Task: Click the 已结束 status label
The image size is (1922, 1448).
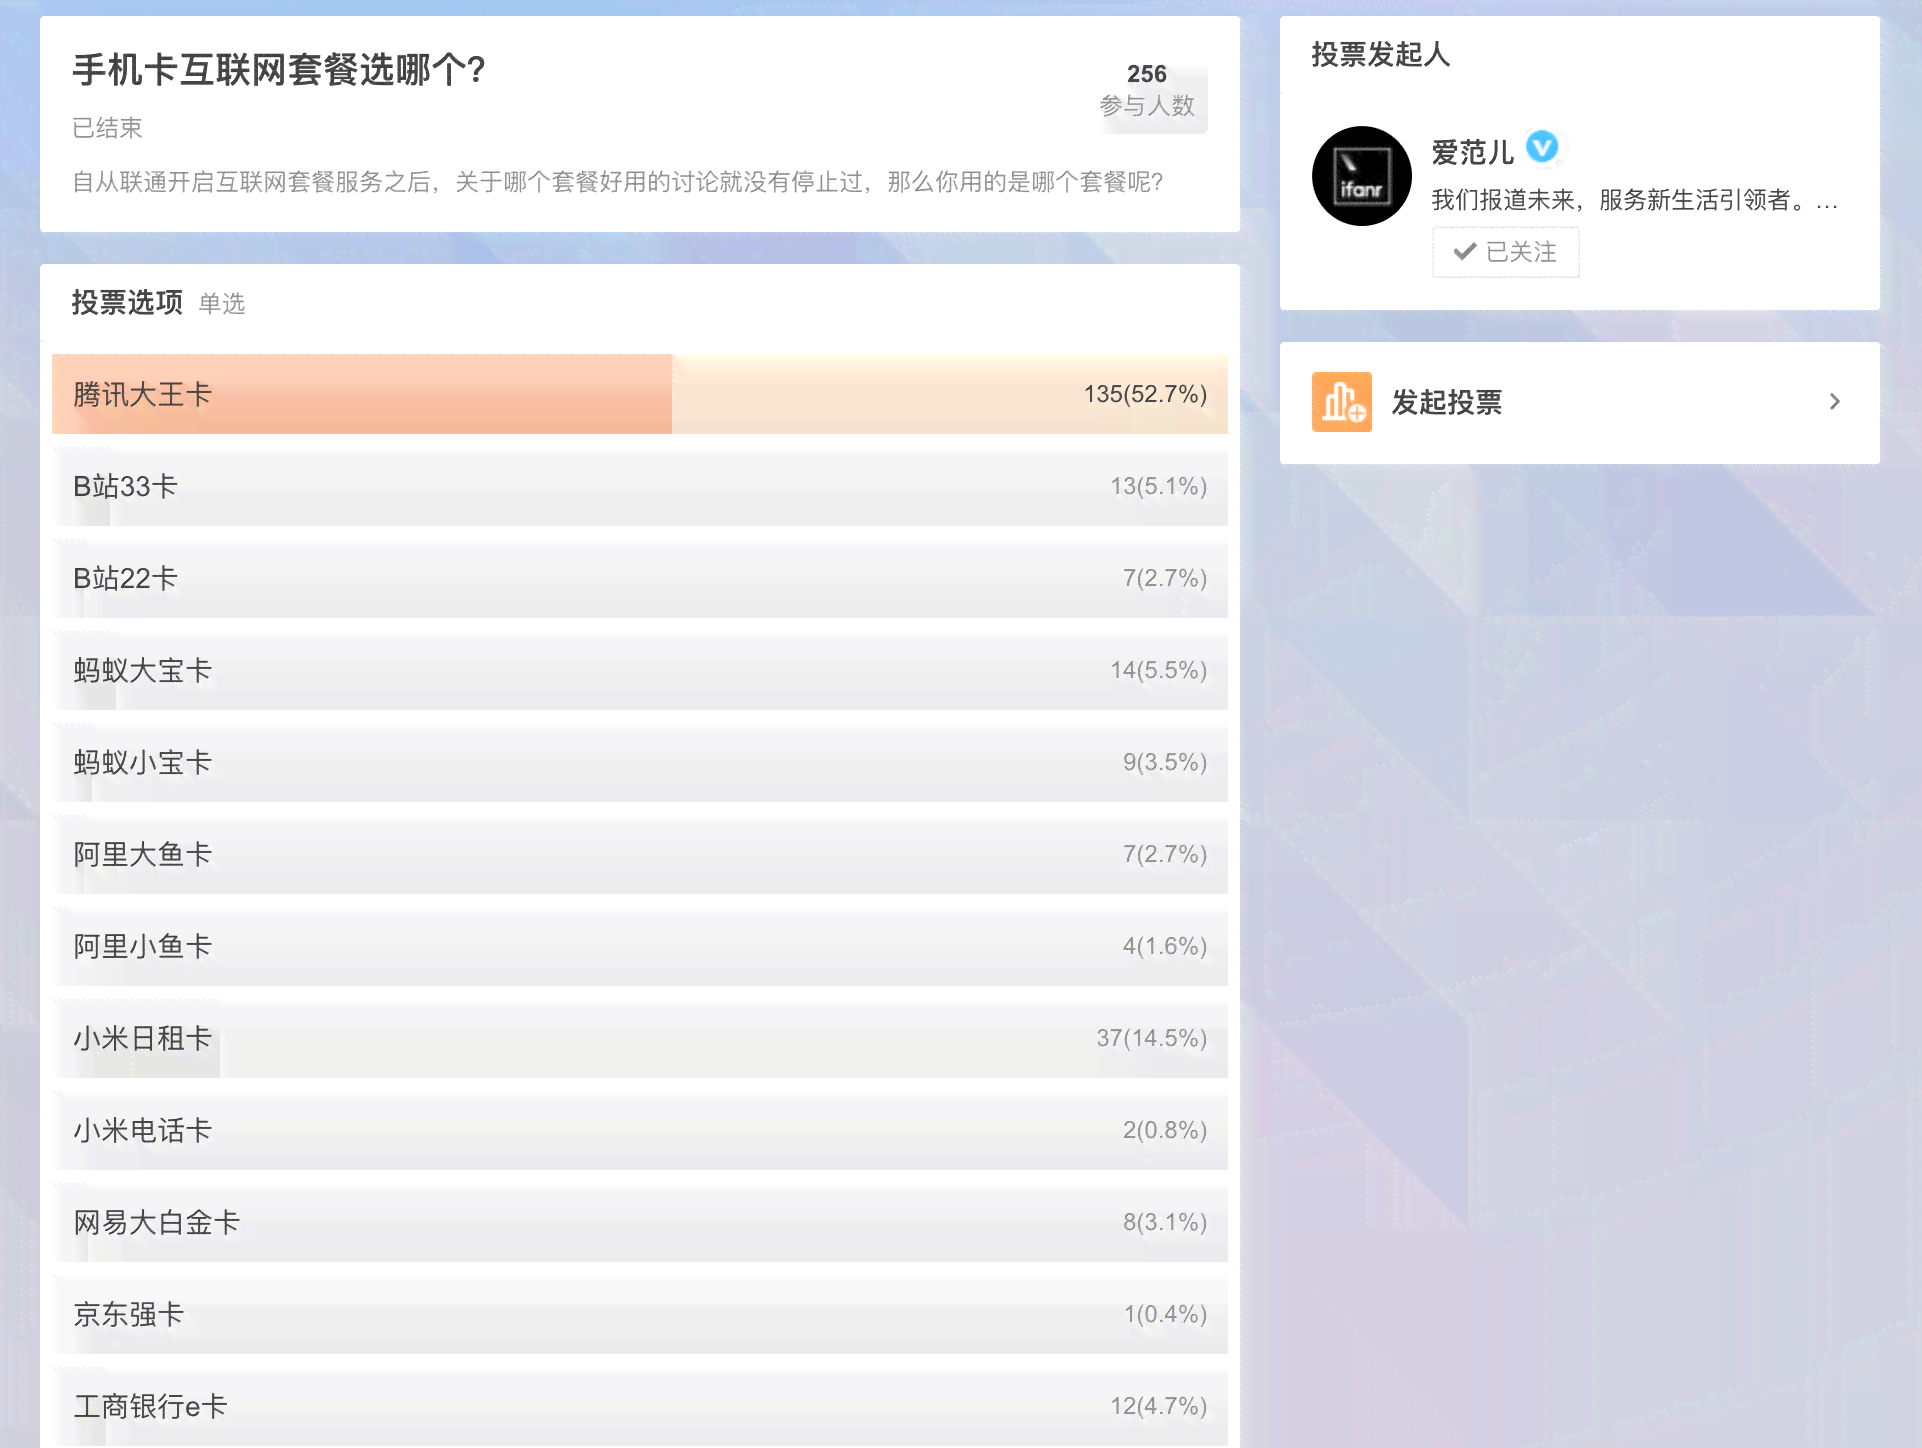Action: (x=107, y=128)
